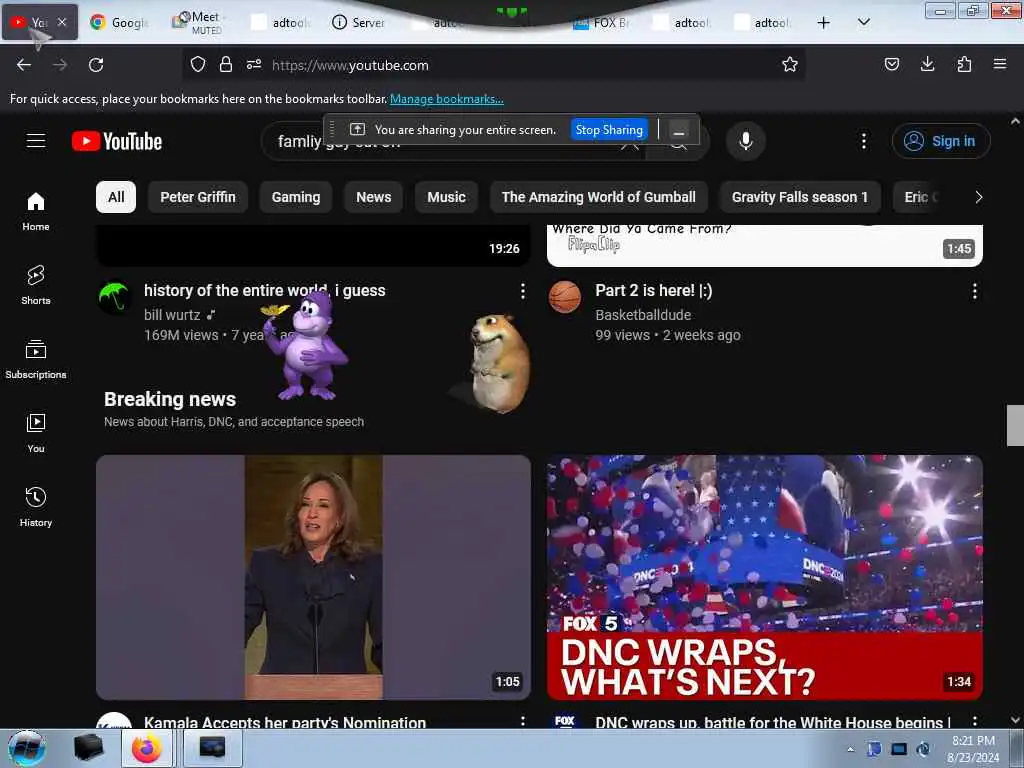Click the YouTube logo
Viewport: 1024px width, 768px height.
(117, 141)
